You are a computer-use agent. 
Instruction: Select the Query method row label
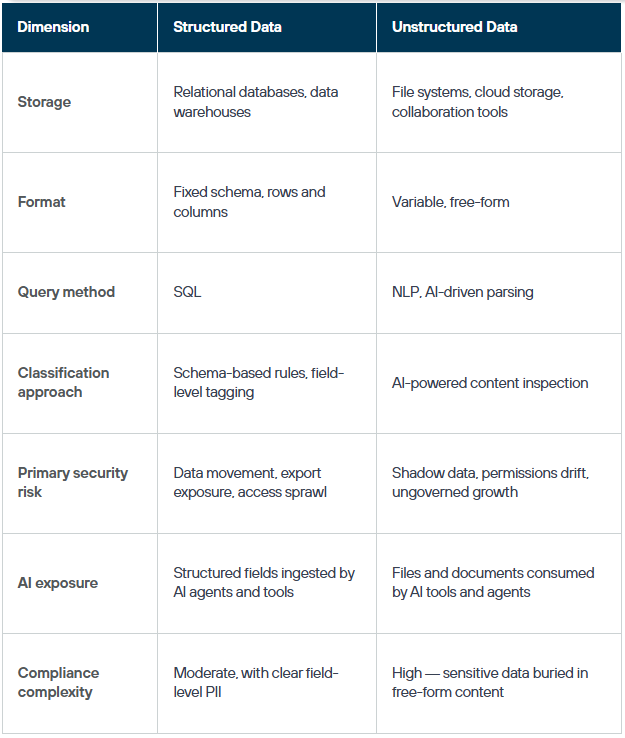66,292
